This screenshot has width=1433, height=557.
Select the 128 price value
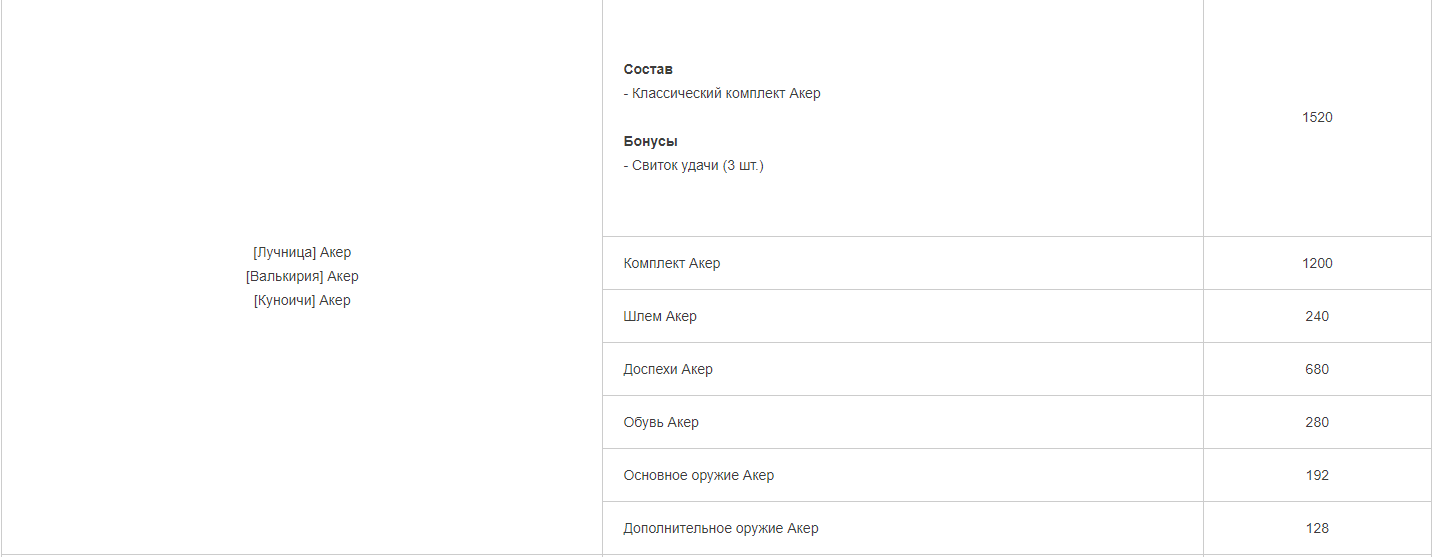(x=1317, y=528)
